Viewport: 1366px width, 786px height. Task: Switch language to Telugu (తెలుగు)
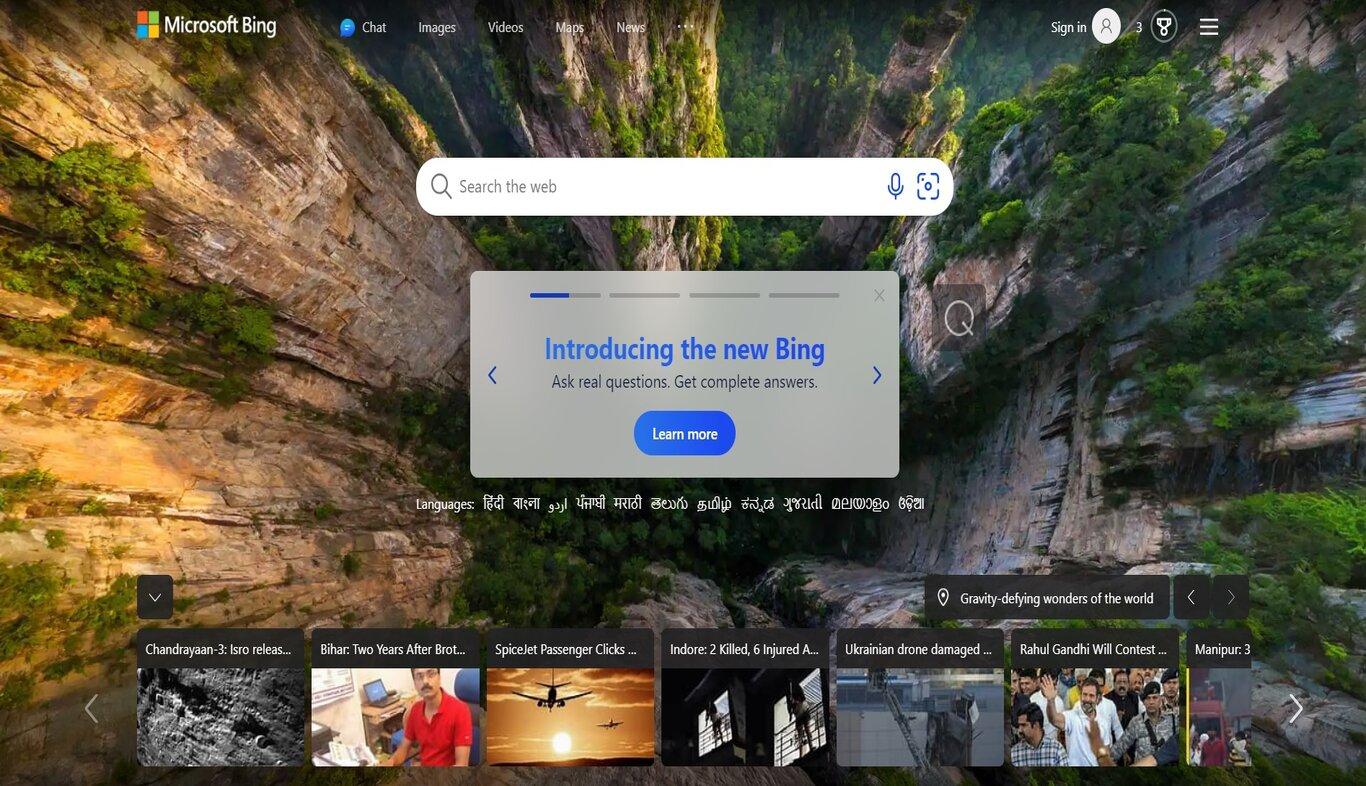click(669, 503)
